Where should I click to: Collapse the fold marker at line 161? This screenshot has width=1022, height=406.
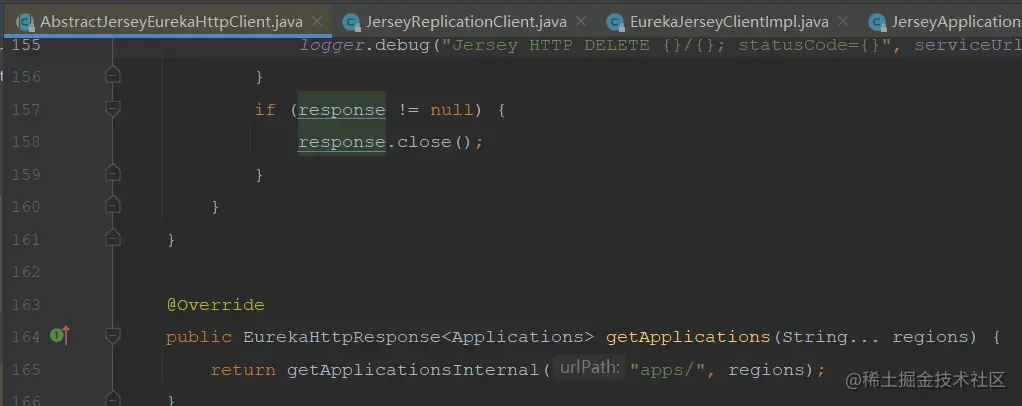point(113,239)
